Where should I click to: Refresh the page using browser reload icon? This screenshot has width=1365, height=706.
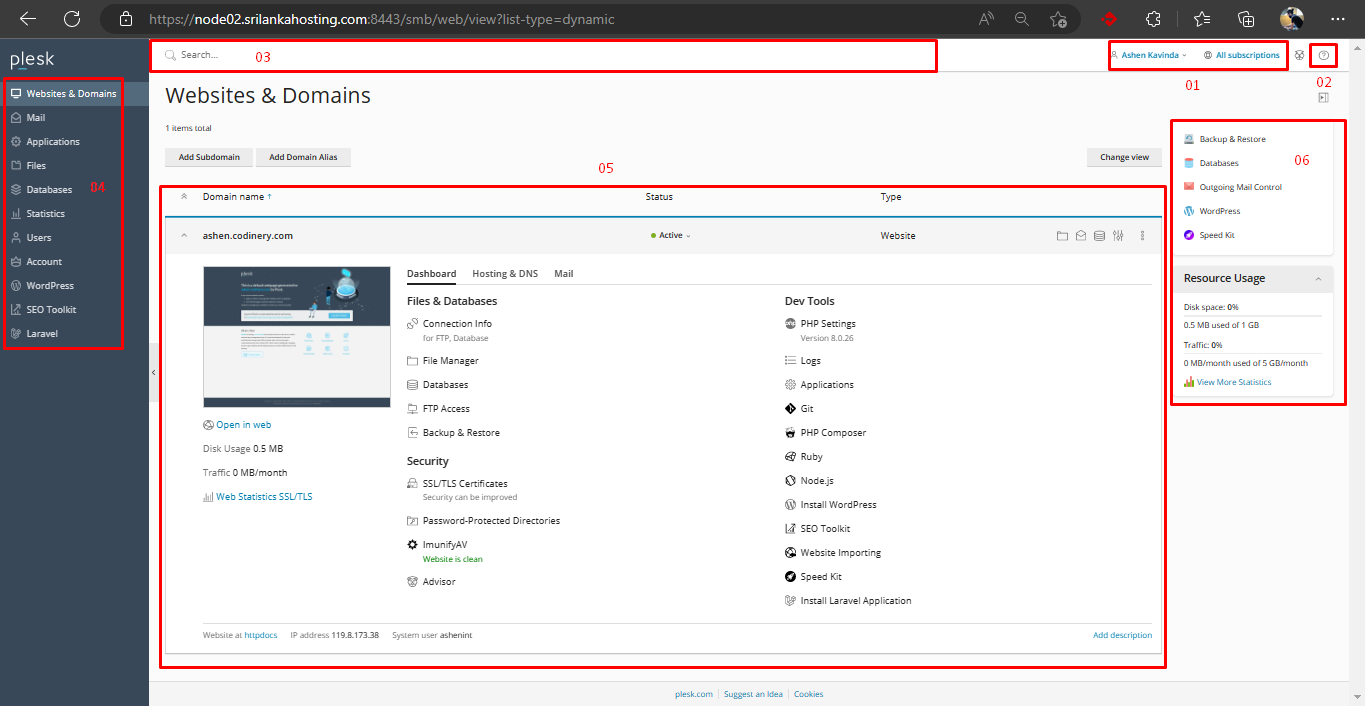(x=72, y=19)
